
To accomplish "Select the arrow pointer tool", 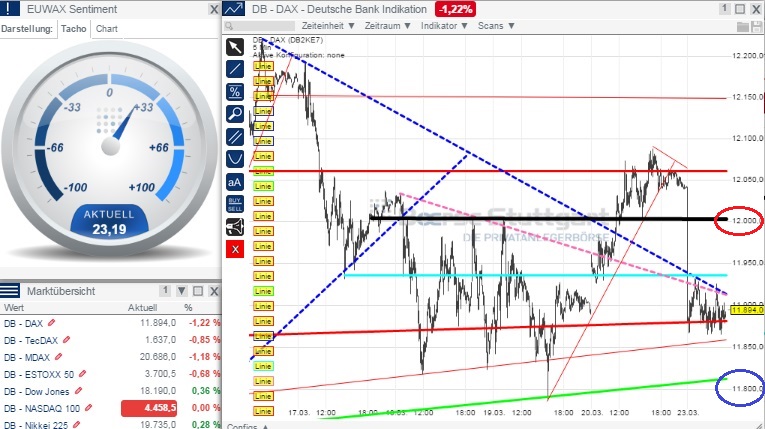I will (235, 47).
